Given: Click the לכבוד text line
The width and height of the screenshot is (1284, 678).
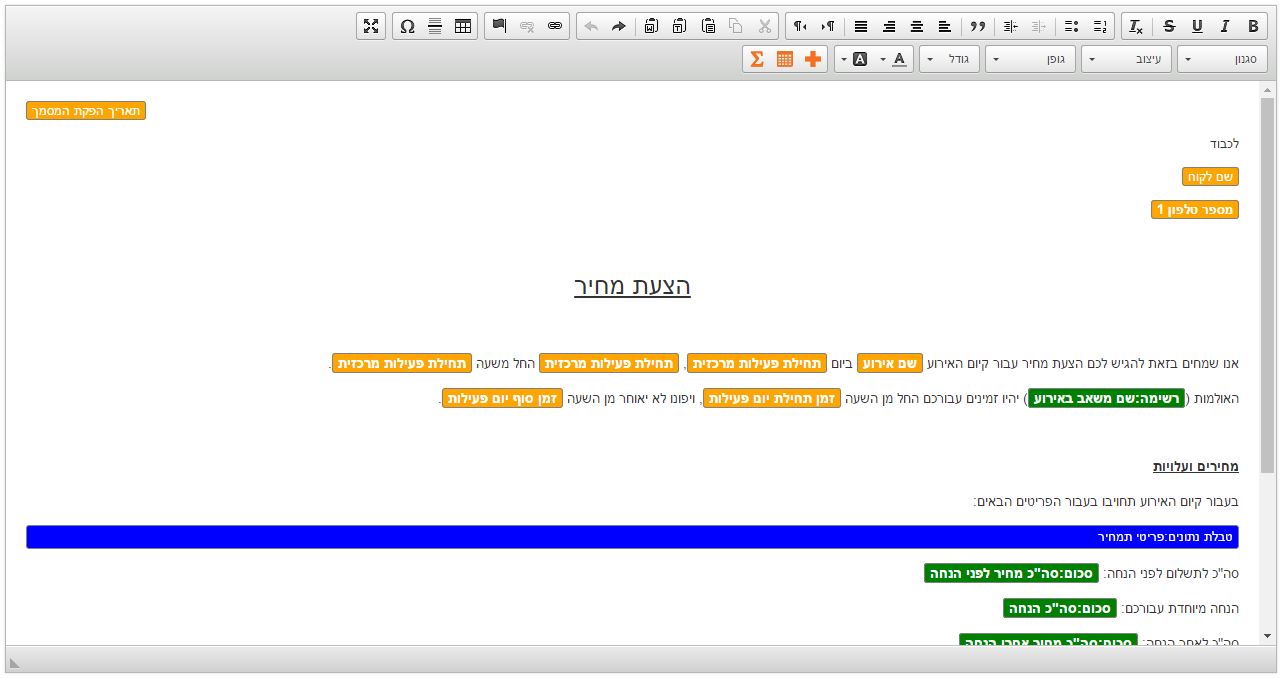Looking at the screenshot, I should click(x=1224, y=144).
